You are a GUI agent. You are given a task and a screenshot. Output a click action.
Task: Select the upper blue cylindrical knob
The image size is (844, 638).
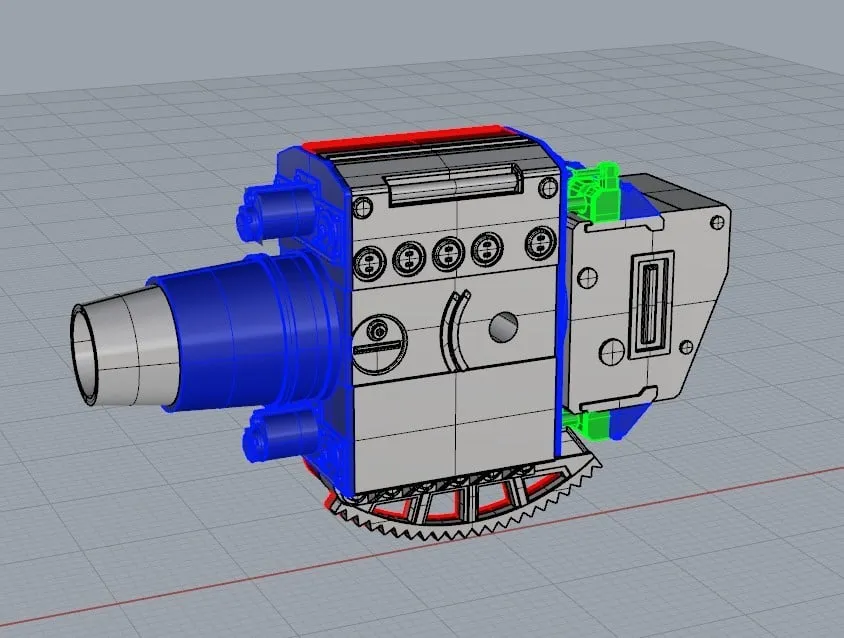(x=278, y=213)
